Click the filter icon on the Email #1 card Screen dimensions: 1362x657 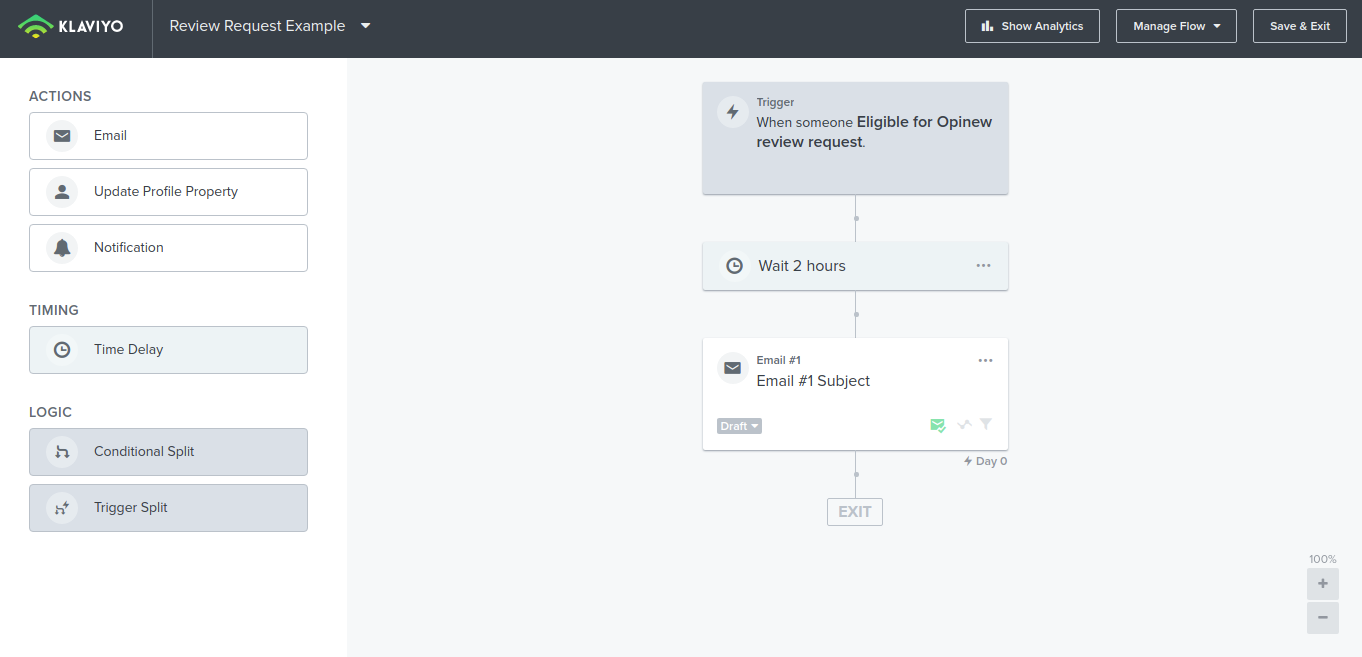(x=986, y=424)
